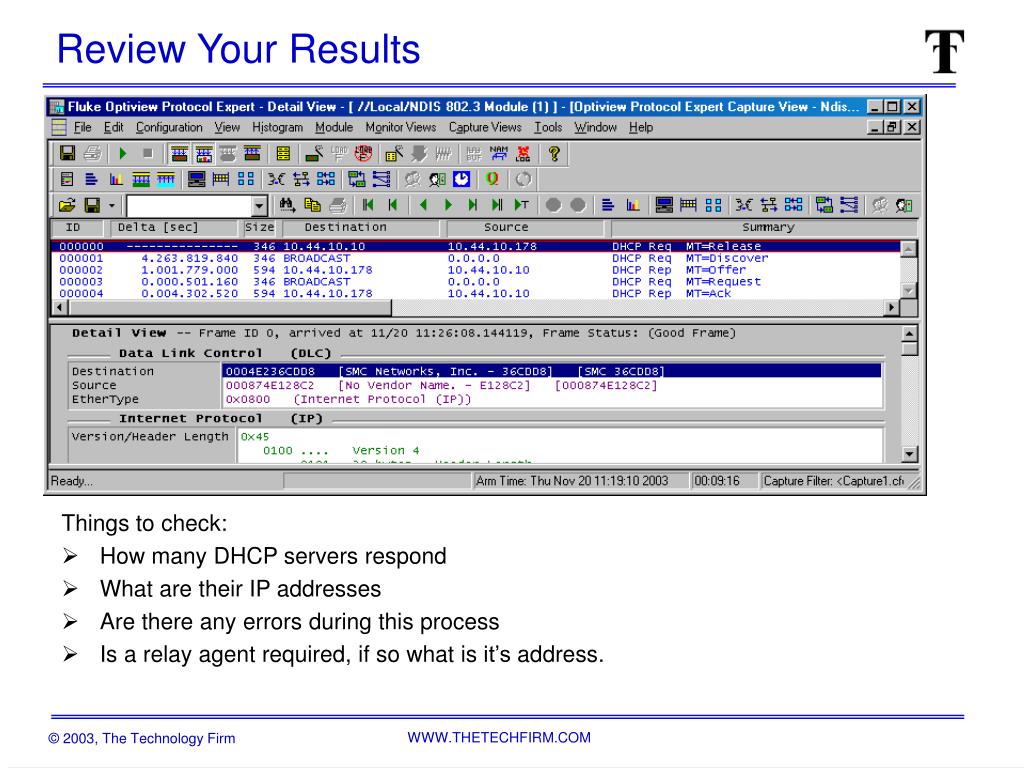Click detail view scrollbar up arrow

click(x=909, y=333)
